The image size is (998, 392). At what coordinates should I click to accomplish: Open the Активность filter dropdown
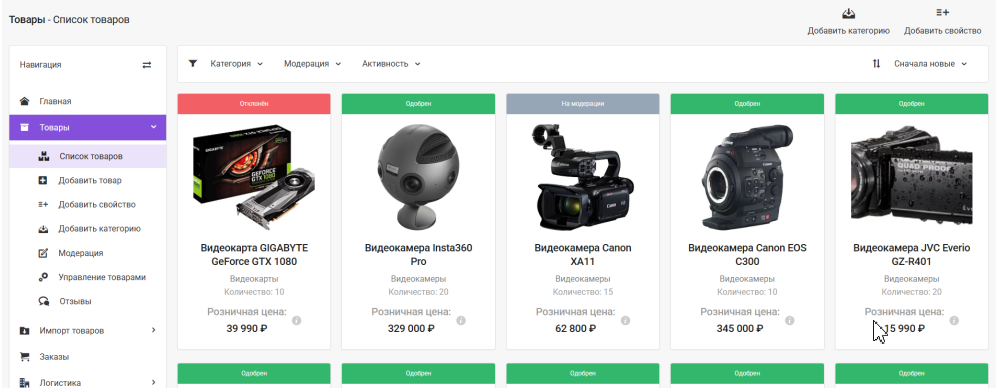coord(391,64)
